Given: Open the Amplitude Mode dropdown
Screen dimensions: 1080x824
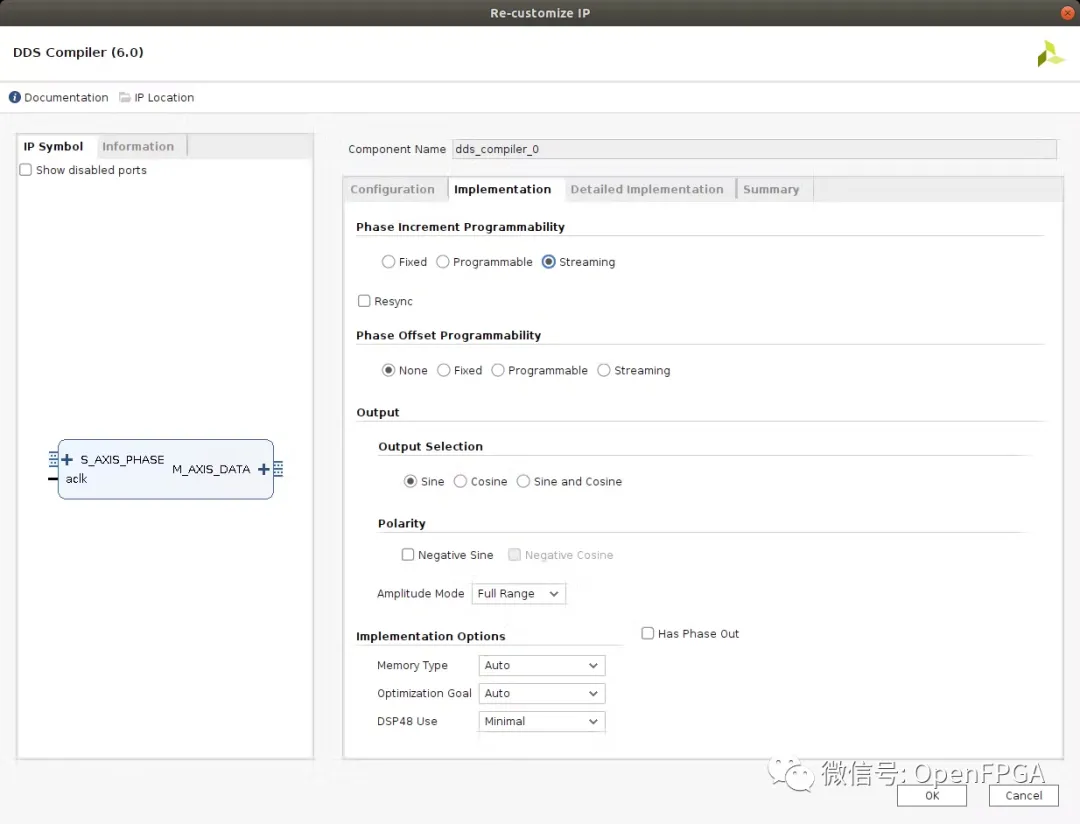Looking at the screenshot, I should pyautogui.click(x=519, y=594).
